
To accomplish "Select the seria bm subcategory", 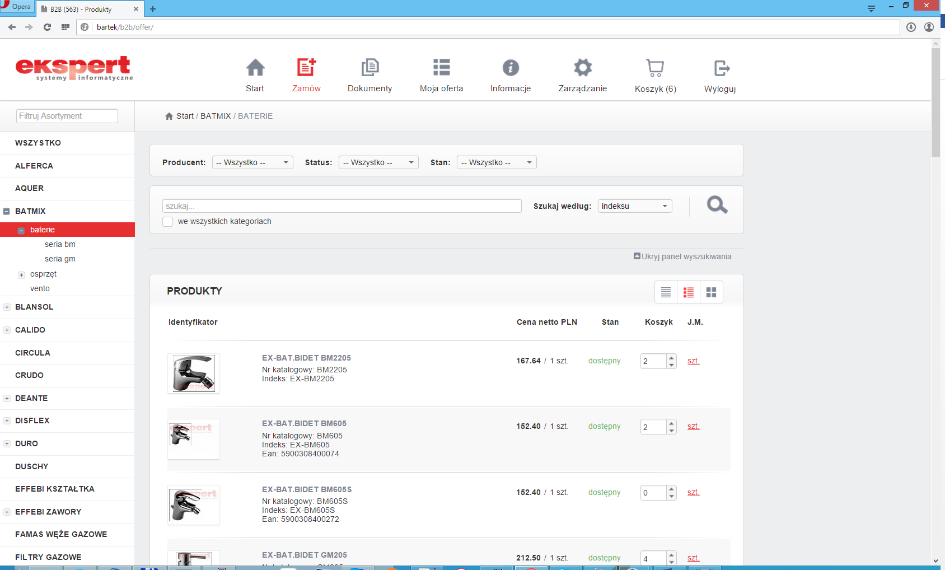I will (60, 244).
